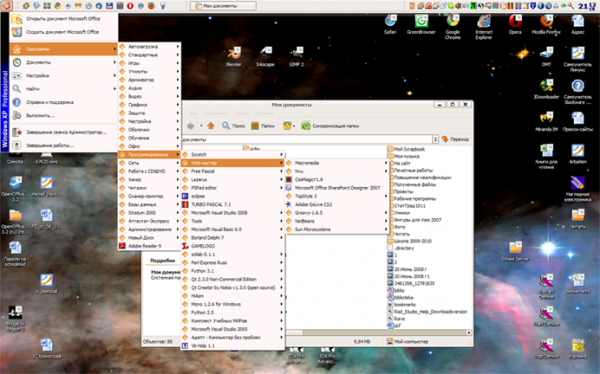Expand the NetBeans submenu
600x374 pixels.
[x=337, y=221]
